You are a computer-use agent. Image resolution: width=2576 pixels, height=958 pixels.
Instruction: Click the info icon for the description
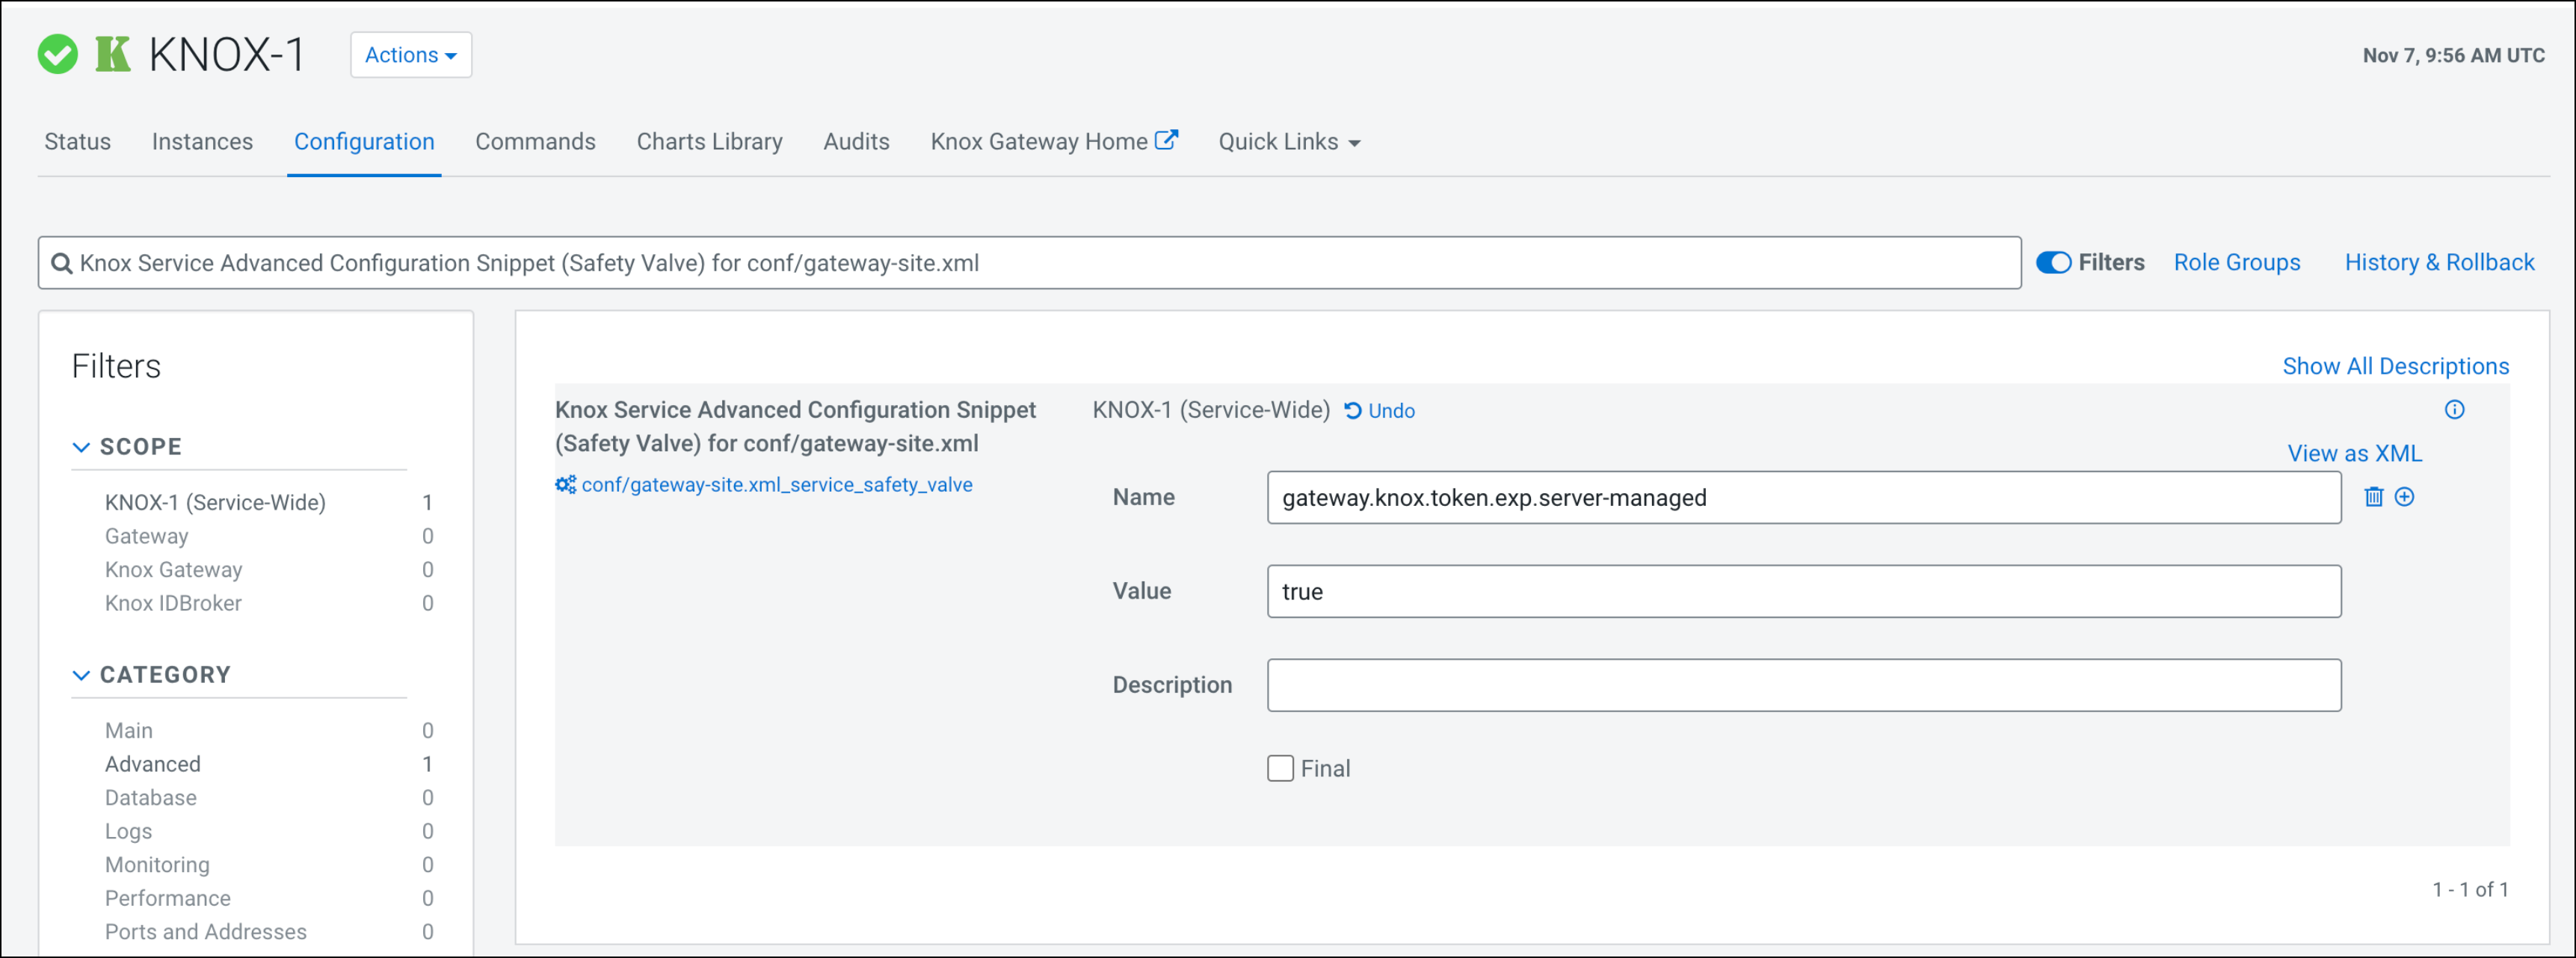[2454, 410]
